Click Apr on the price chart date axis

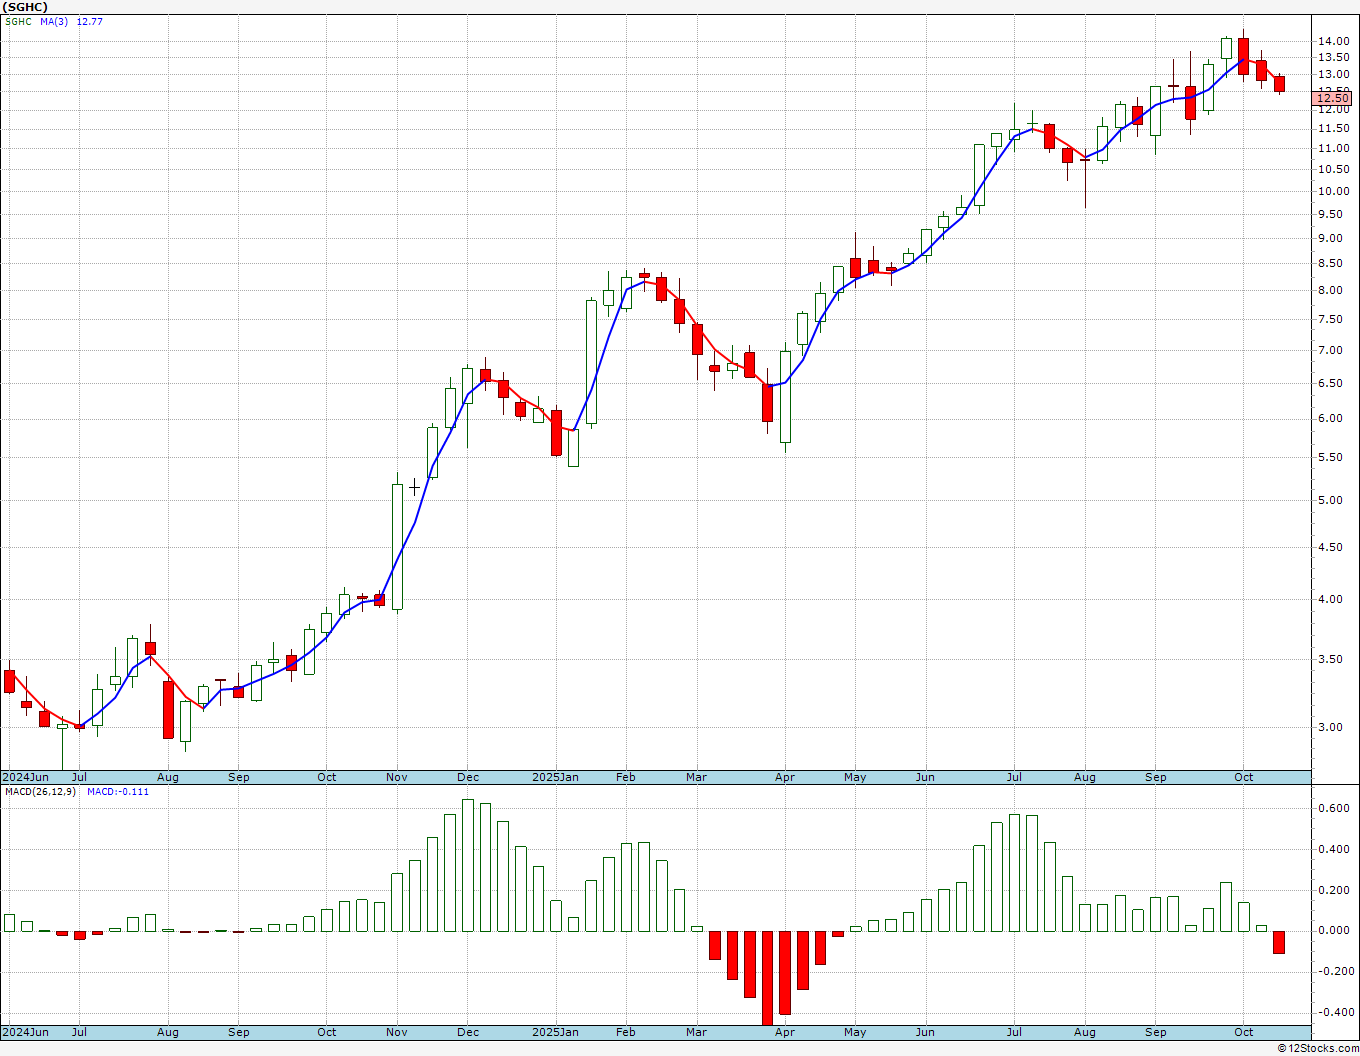(785, 777)
